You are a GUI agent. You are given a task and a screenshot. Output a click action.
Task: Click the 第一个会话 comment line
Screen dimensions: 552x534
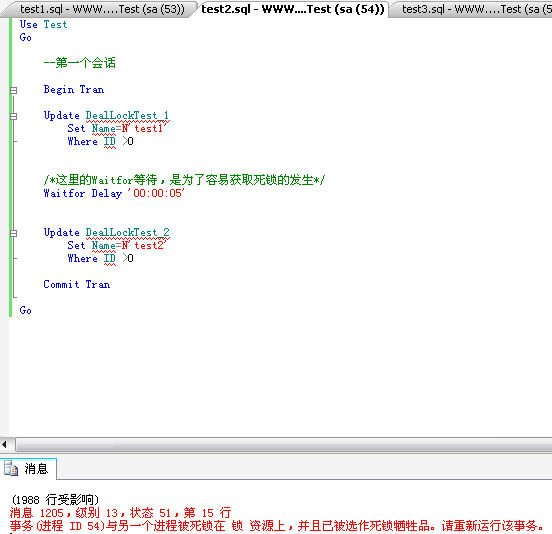(x=80, y=63)
